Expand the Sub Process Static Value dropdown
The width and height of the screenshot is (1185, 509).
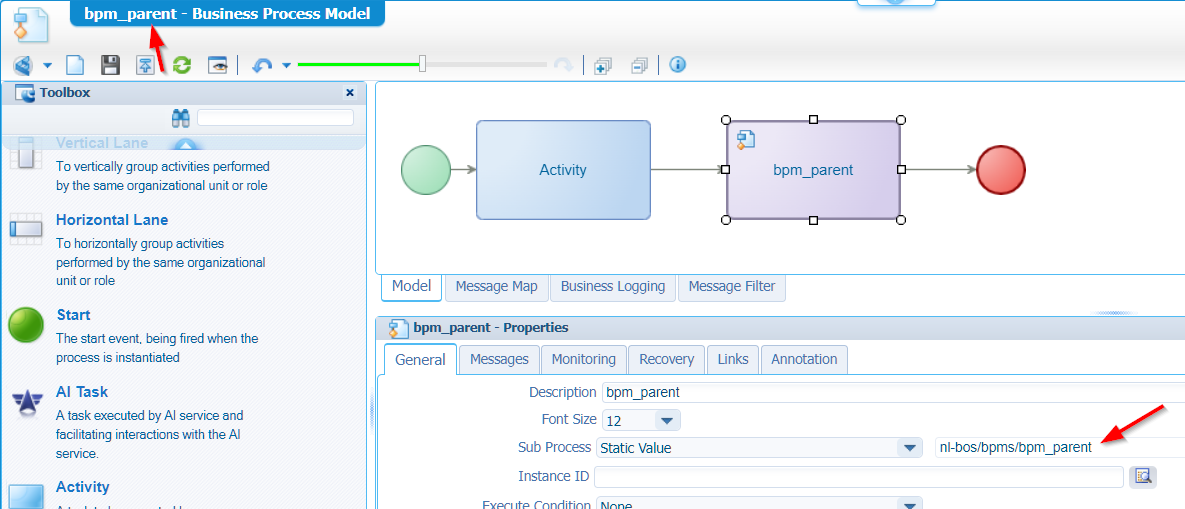coord(909,448)
